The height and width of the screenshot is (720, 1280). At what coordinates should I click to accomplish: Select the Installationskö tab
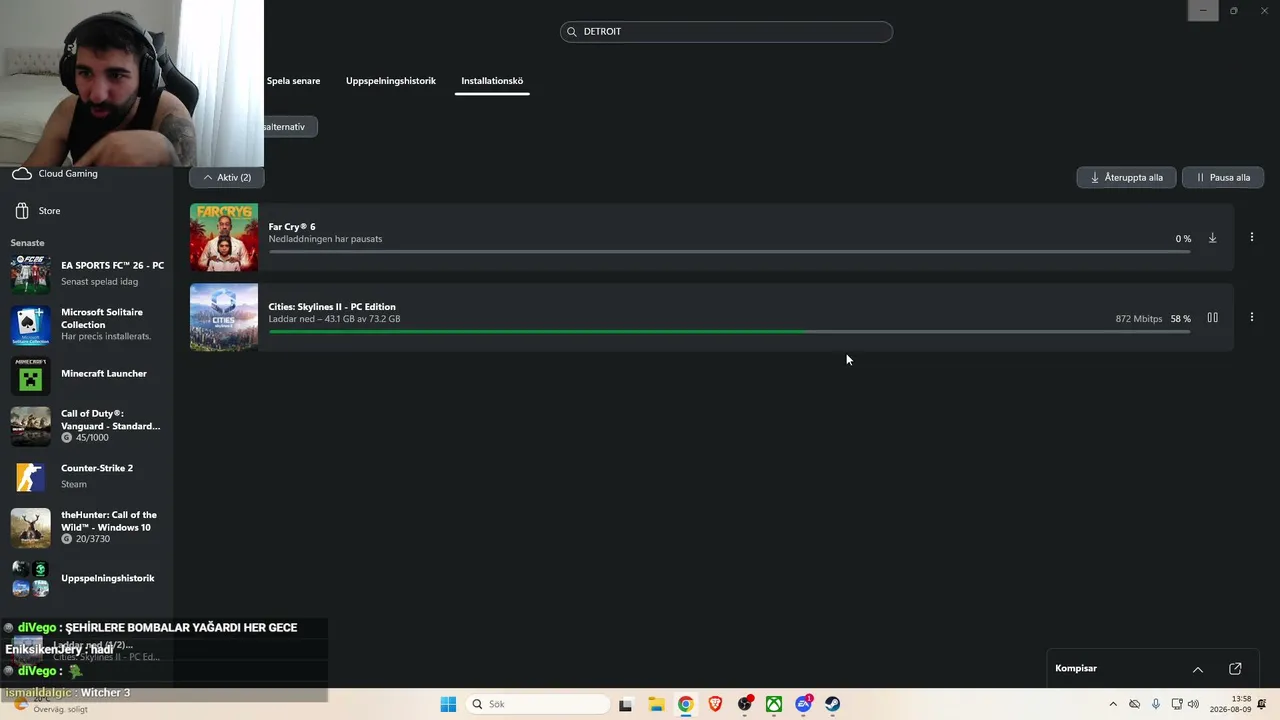pyautogui.click(x=492, y=81)
